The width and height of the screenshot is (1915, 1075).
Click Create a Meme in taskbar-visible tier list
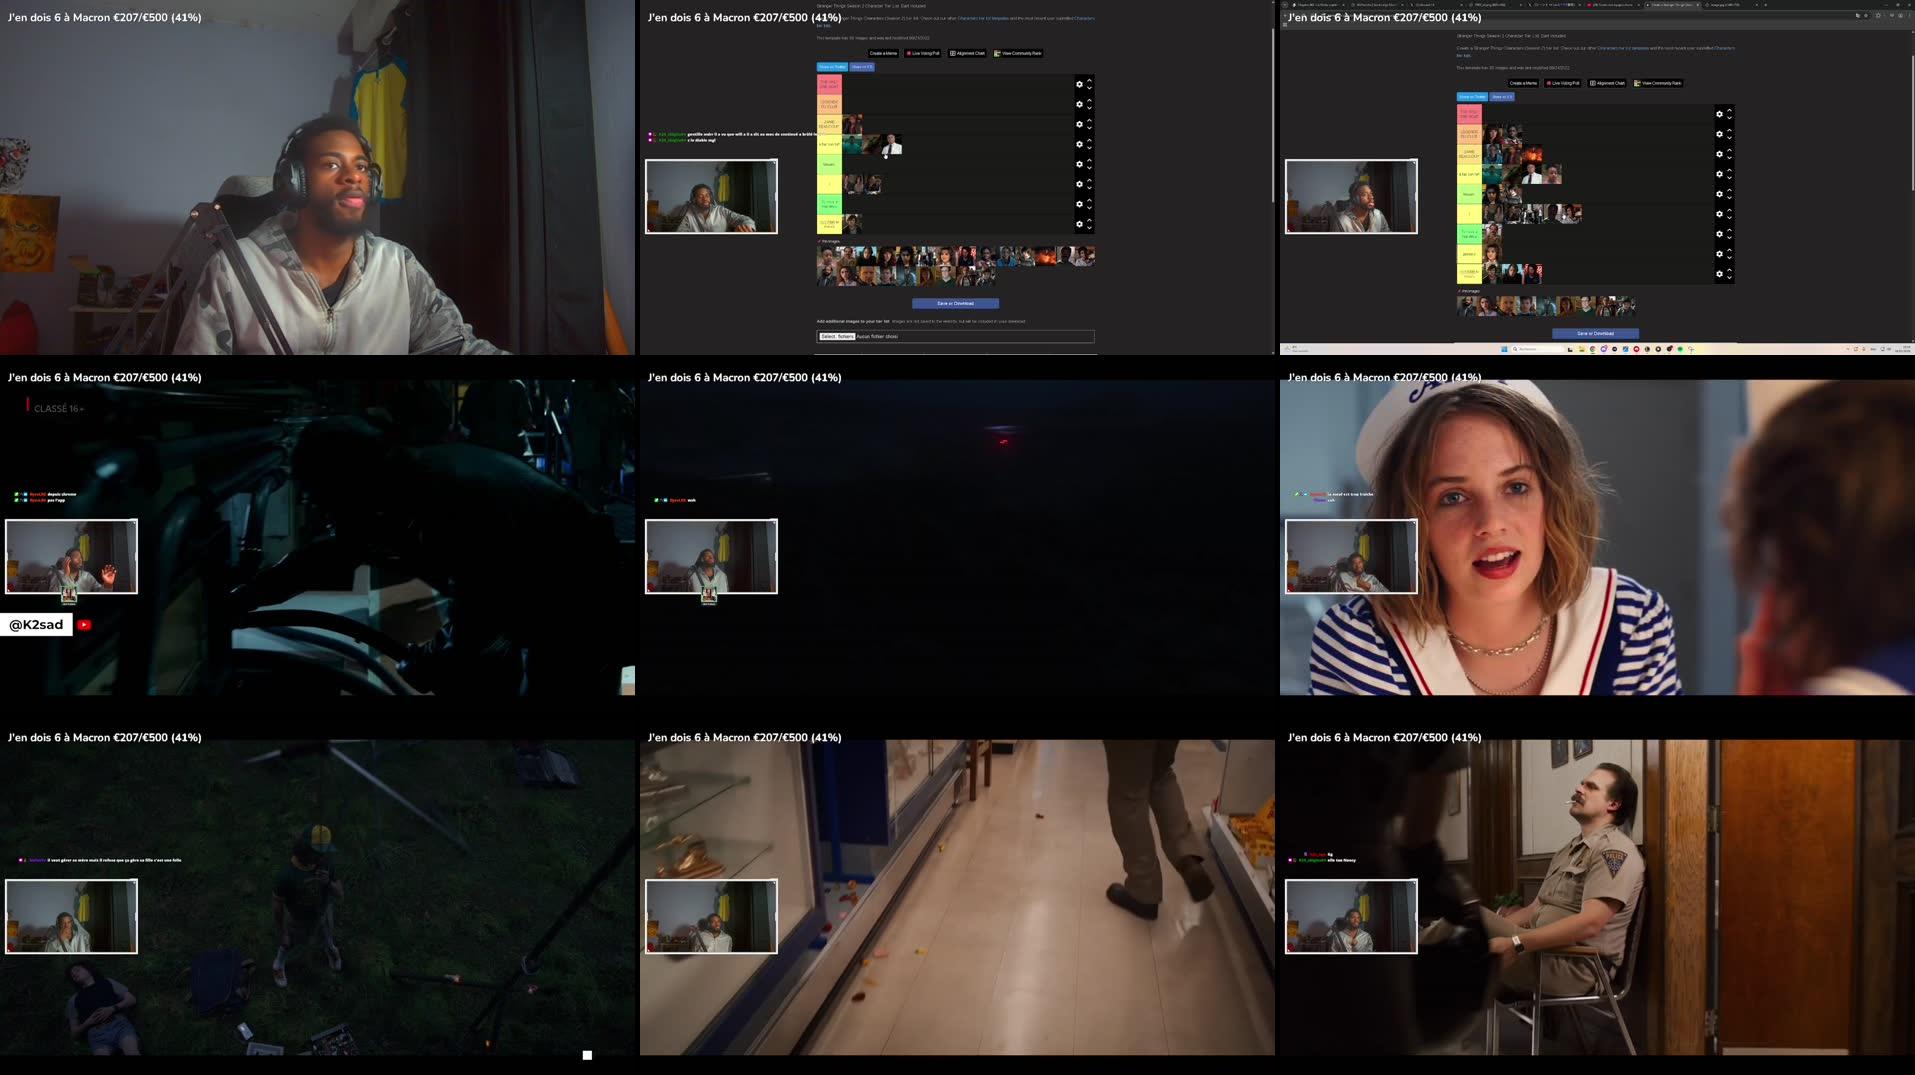[x=1523, y=83]
